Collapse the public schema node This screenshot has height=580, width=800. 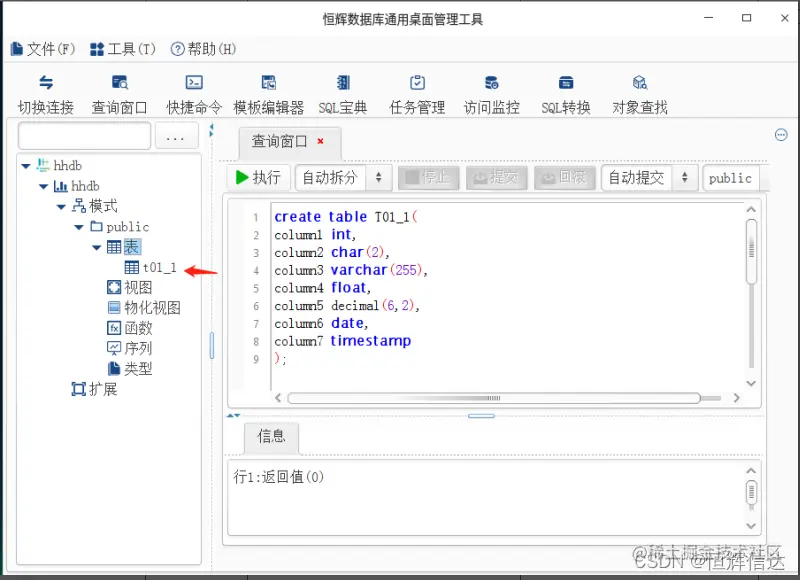pos(77,226)
